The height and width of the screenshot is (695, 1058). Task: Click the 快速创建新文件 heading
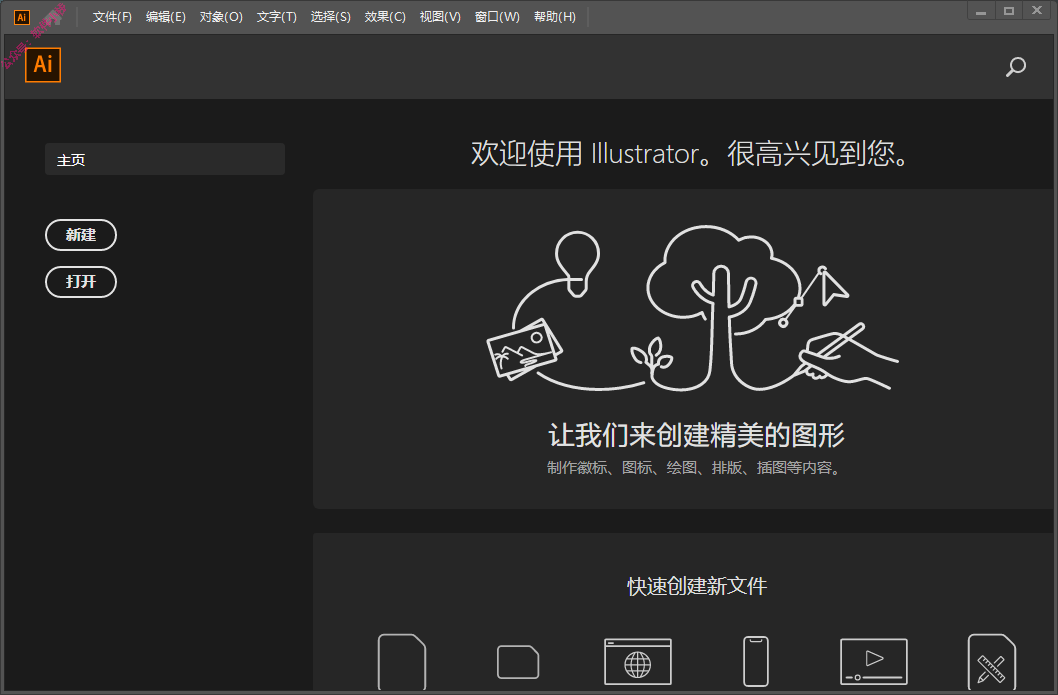pos(697,586)
